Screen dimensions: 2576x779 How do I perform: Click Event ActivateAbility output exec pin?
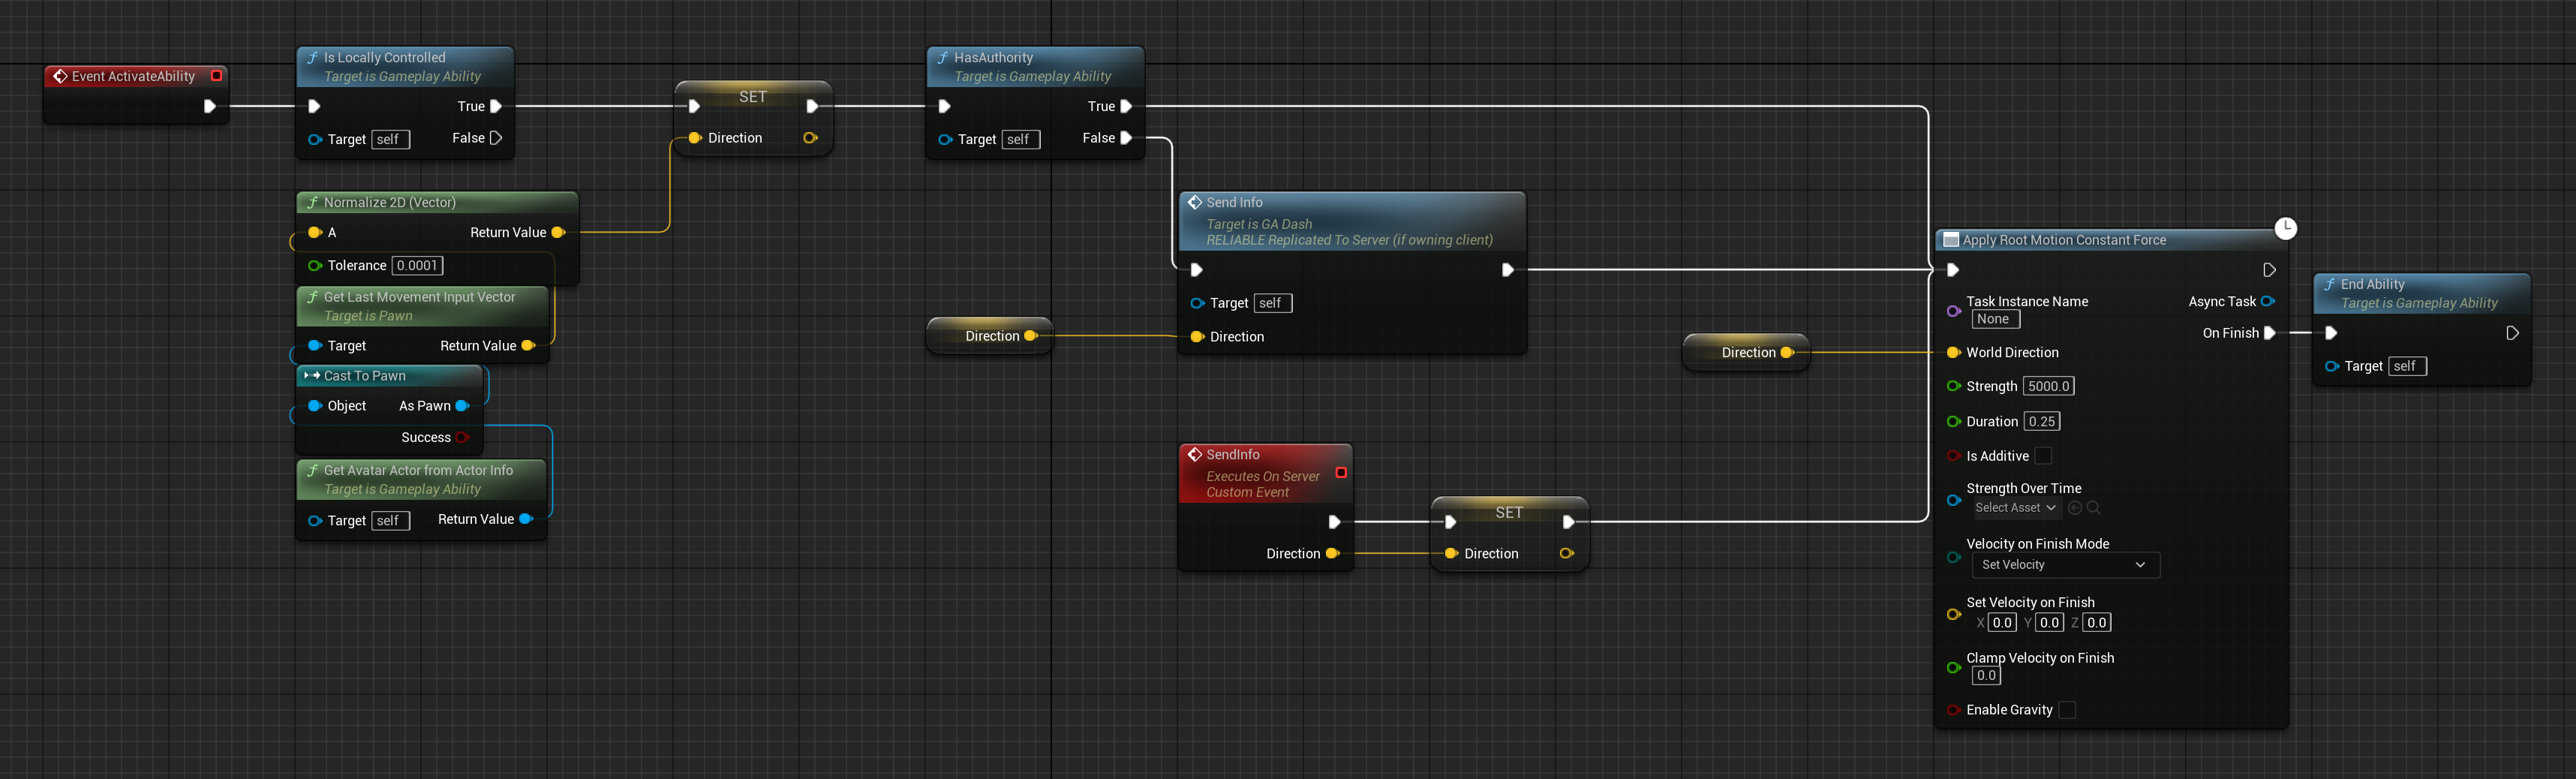[210, 106]
